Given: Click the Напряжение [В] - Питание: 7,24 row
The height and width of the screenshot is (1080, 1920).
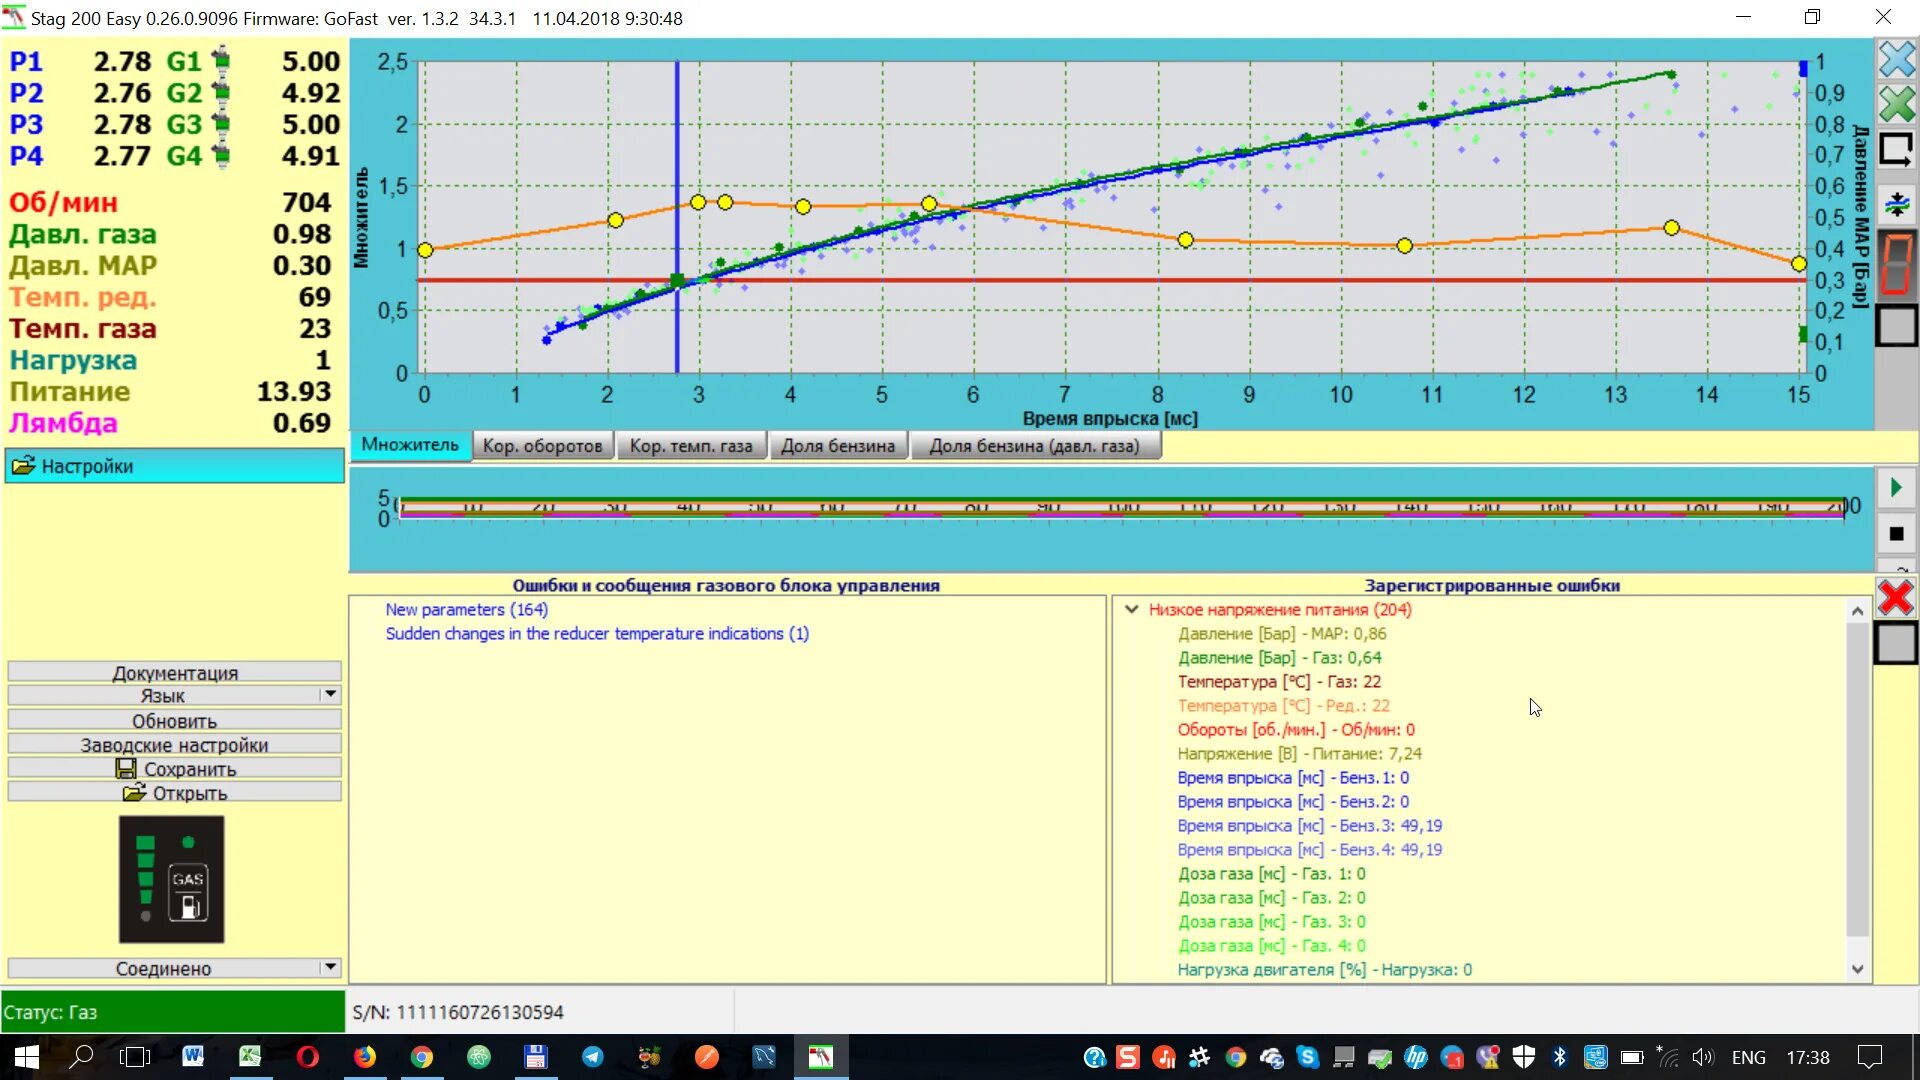Looking at the screenshot, I should 1299,753.
